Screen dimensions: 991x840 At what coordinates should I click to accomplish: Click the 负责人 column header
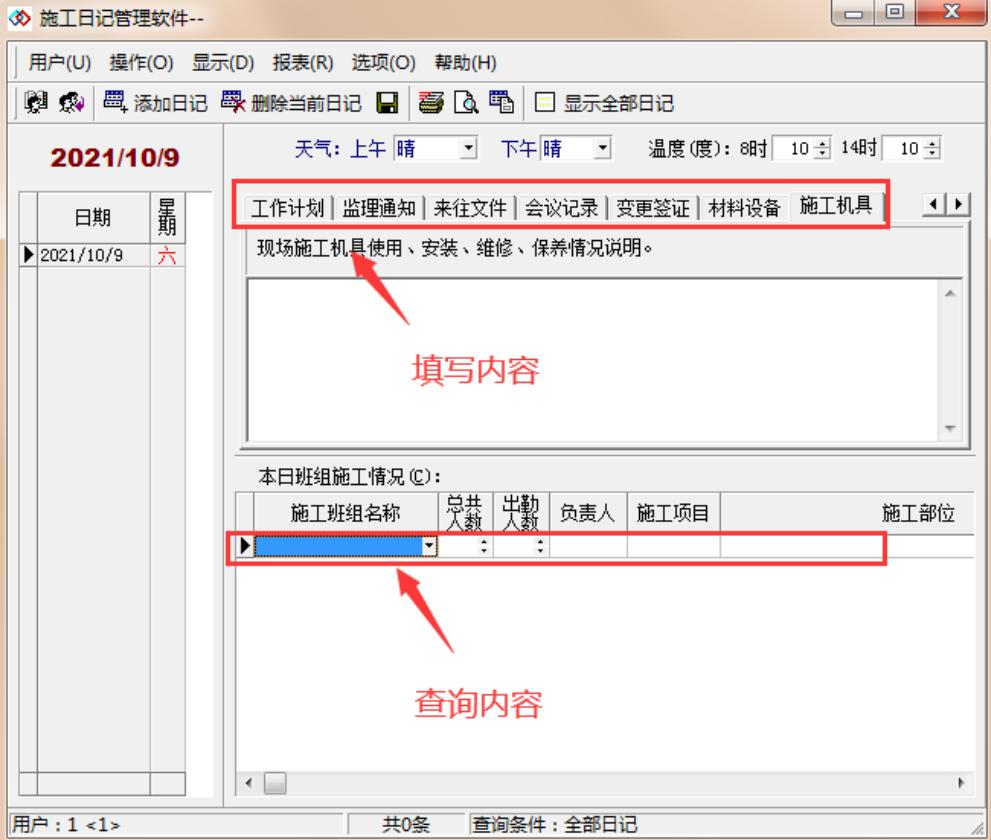coord(588,513)
